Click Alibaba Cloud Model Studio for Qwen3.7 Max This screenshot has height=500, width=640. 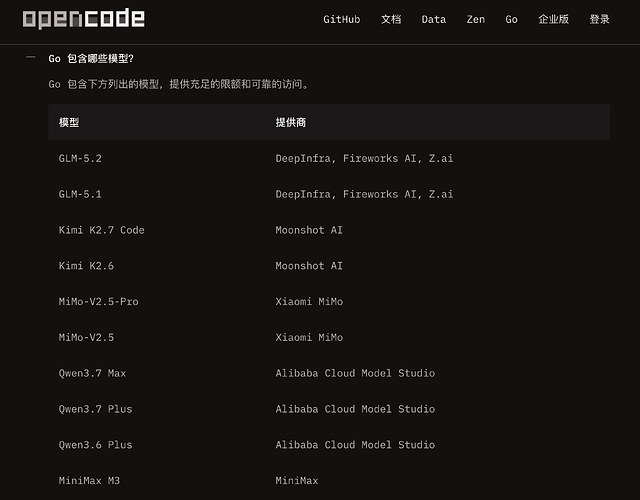(355, 373)
